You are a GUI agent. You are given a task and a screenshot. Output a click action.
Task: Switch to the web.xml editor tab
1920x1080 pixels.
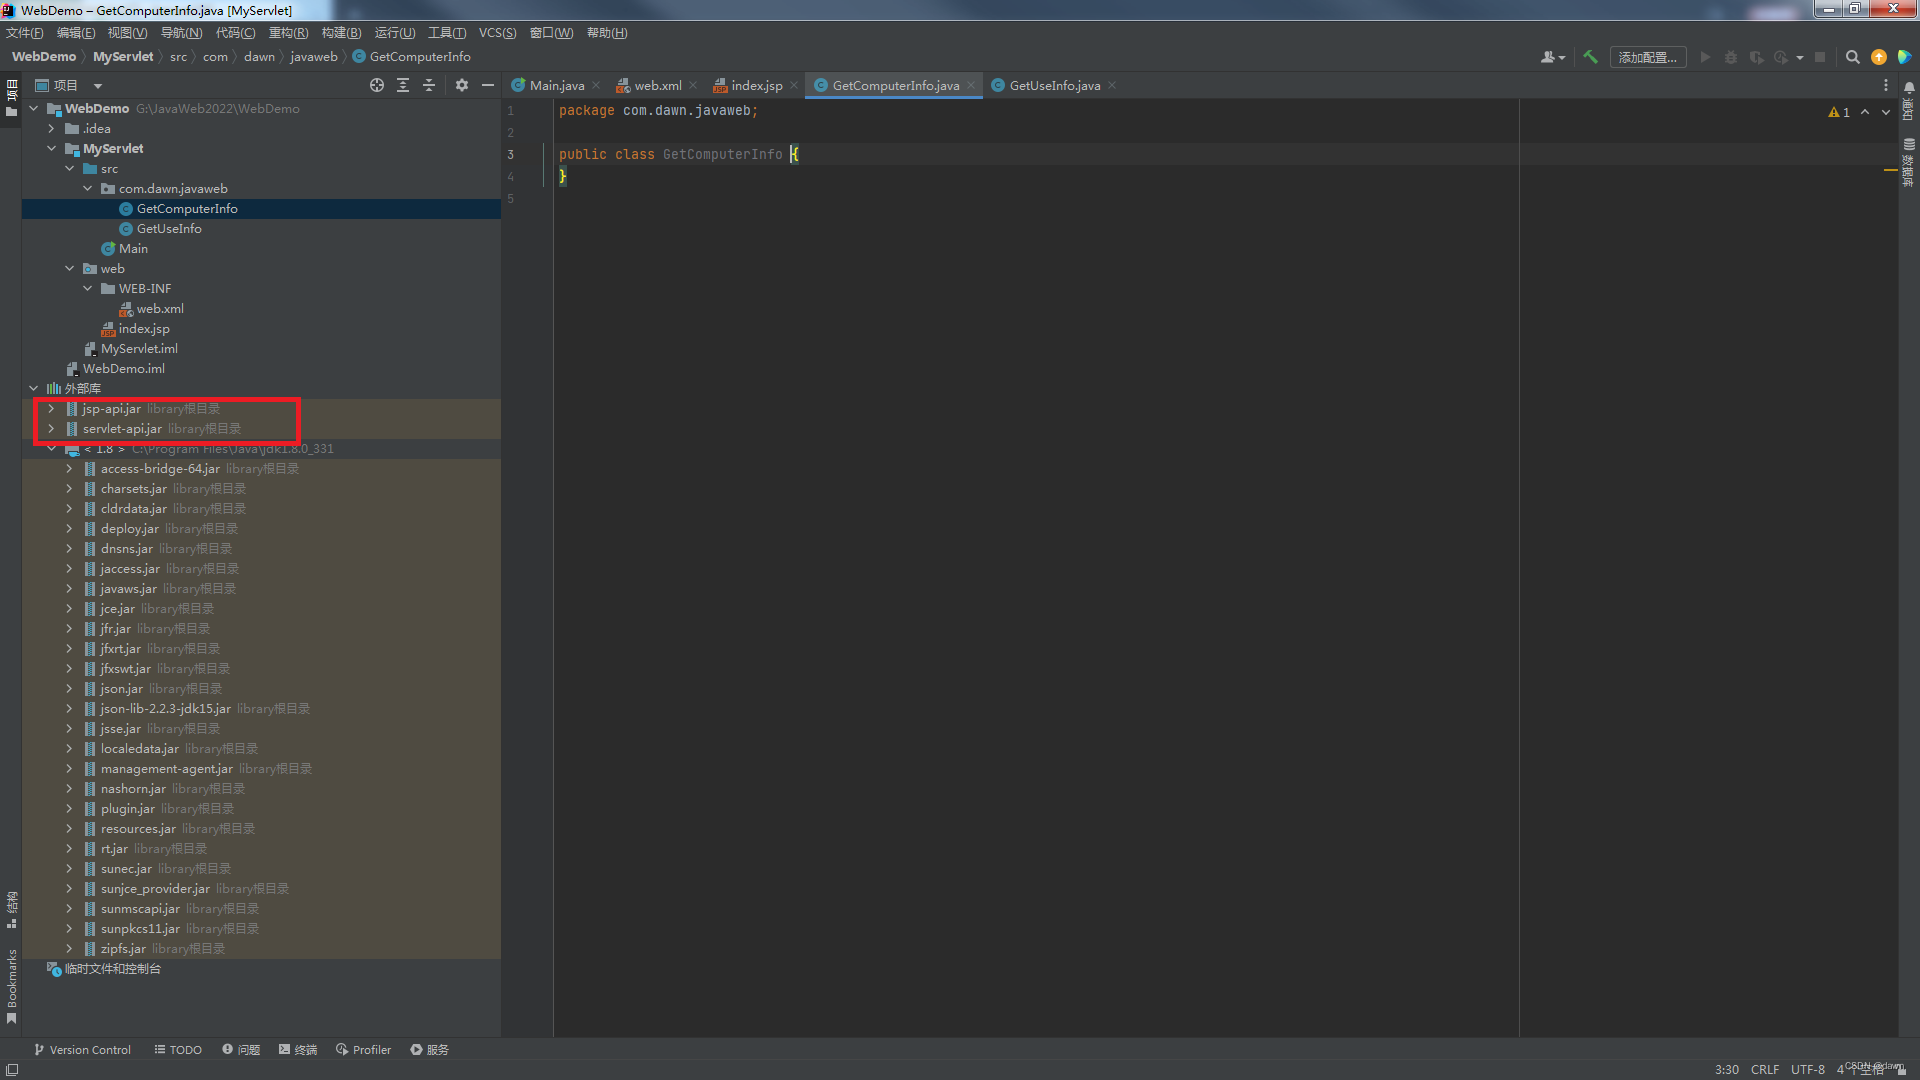click(x=657, y=86)
